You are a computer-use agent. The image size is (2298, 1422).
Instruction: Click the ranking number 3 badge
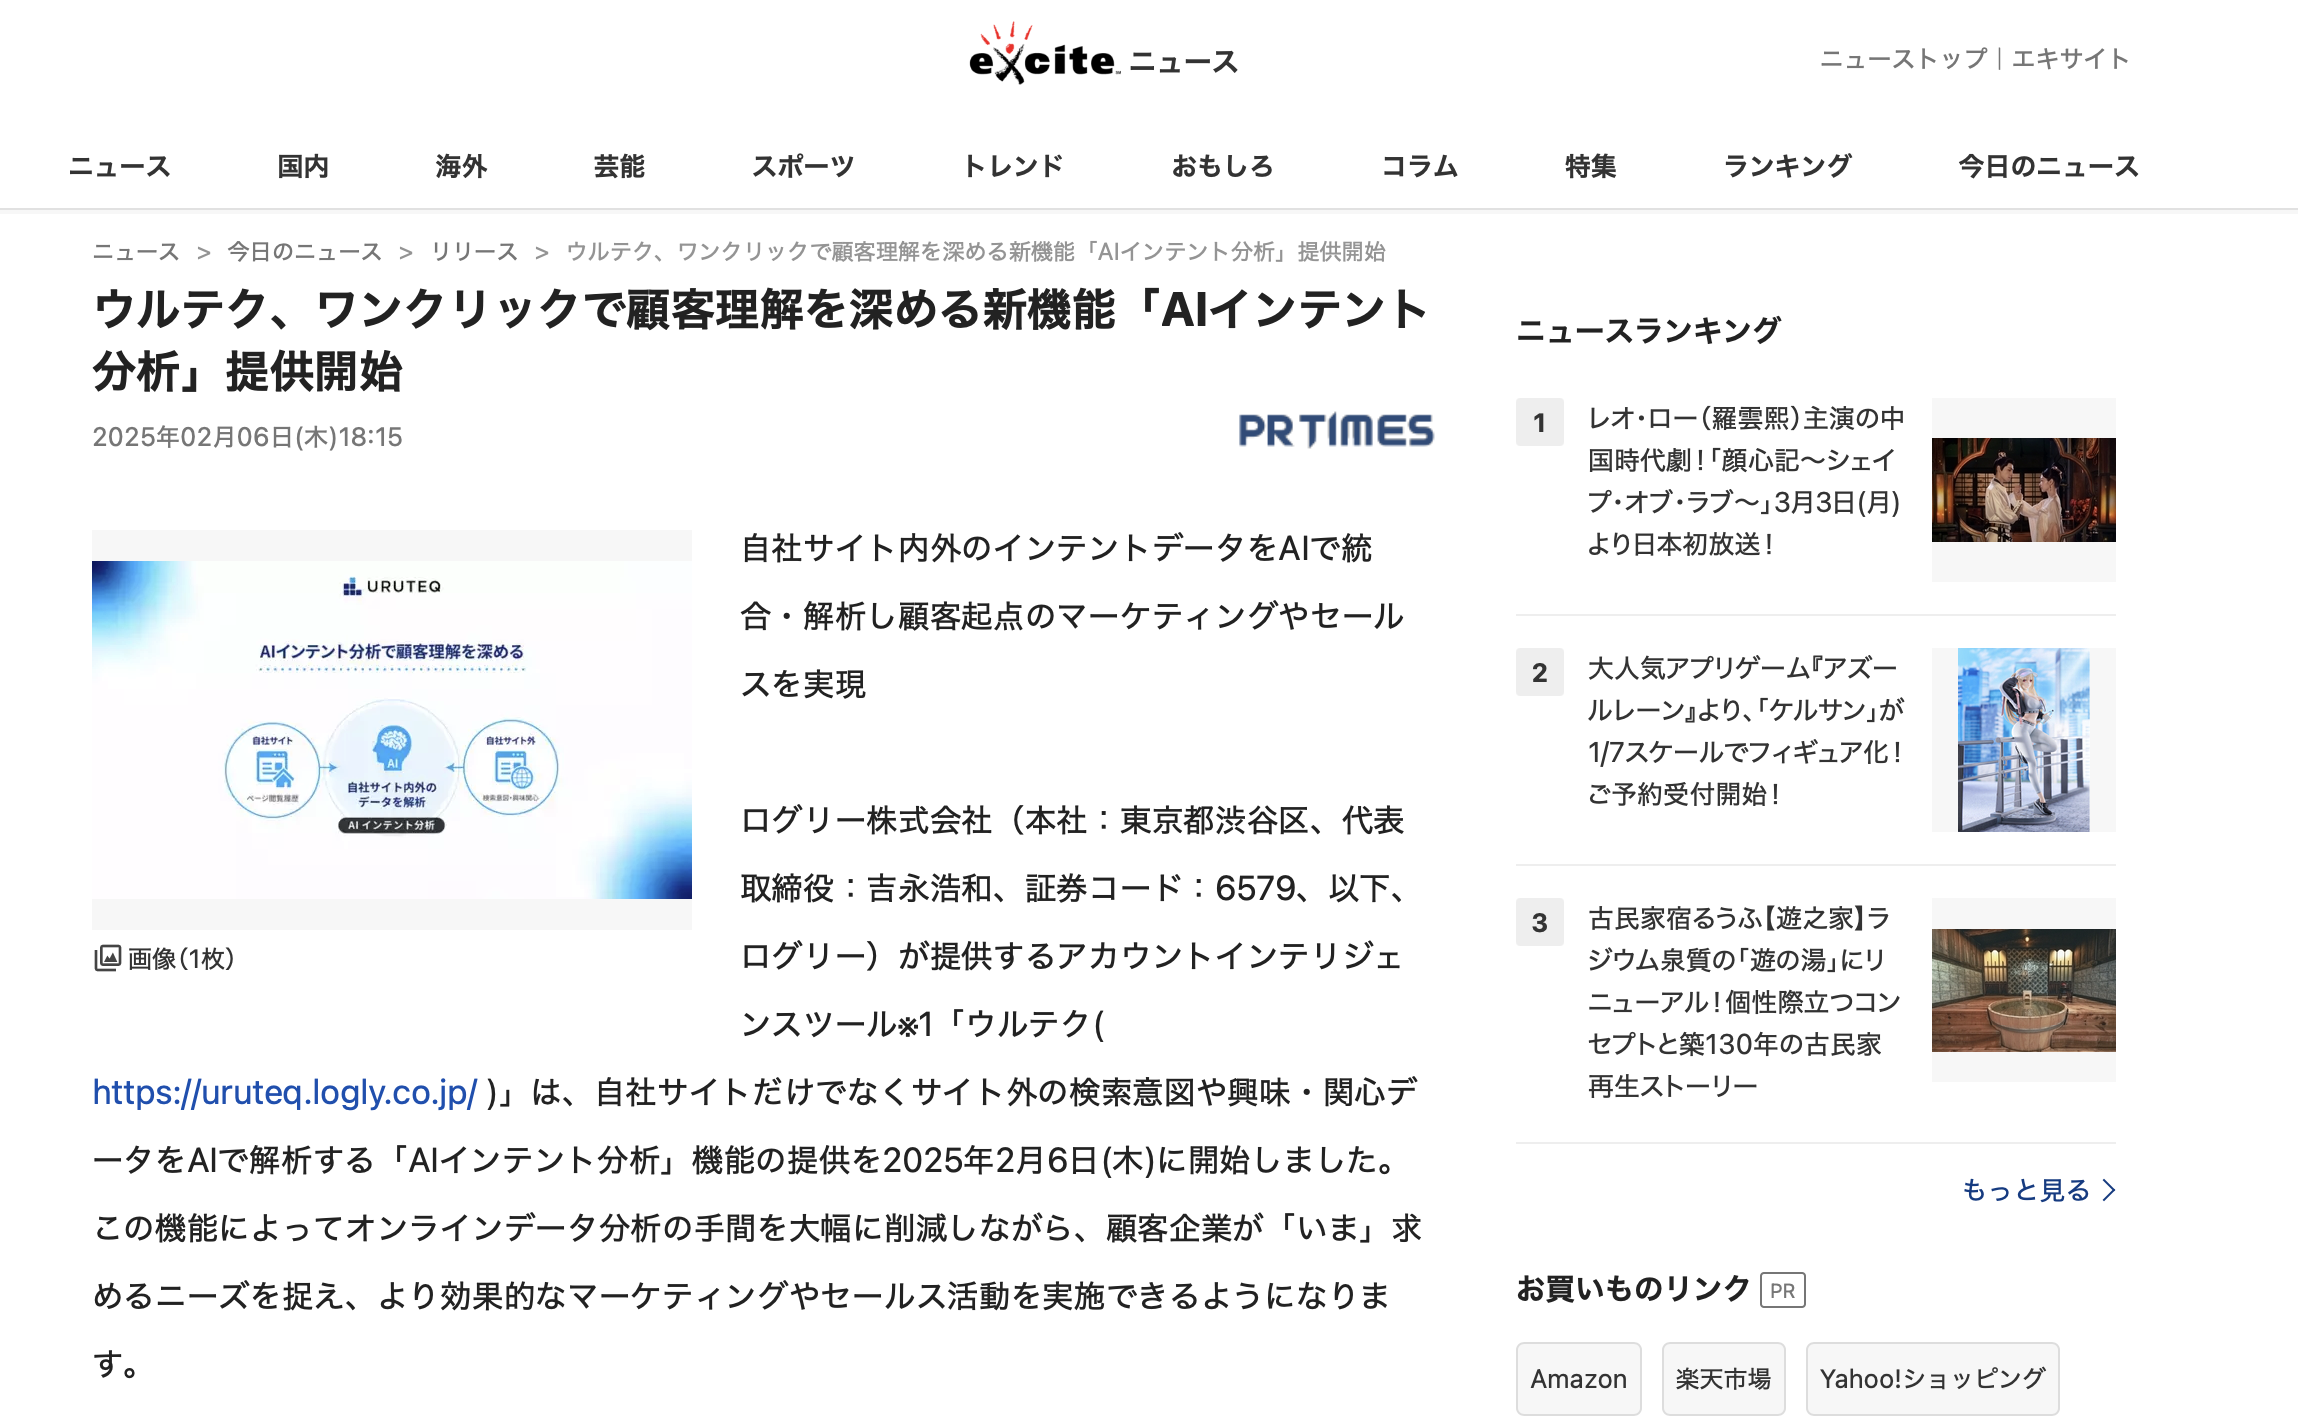coord(1540,923)
